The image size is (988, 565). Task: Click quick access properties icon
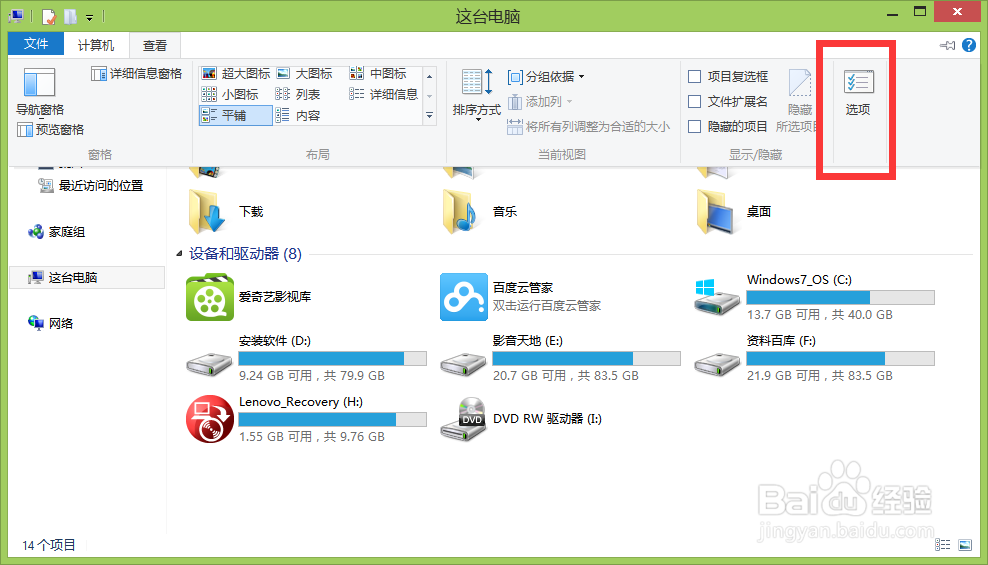coord(49,16)
